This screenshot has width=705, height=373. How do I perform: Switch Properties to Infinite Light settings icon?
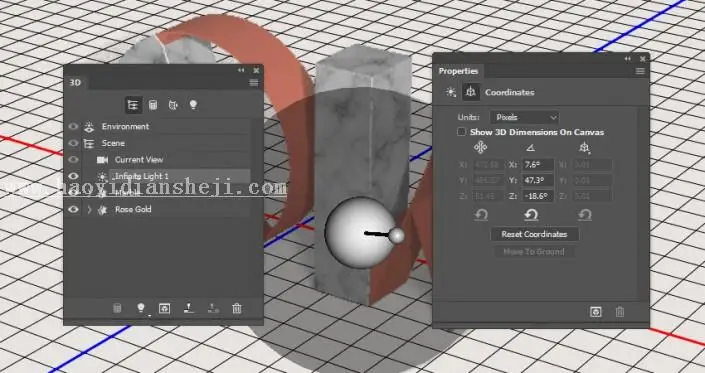[450, 92]
